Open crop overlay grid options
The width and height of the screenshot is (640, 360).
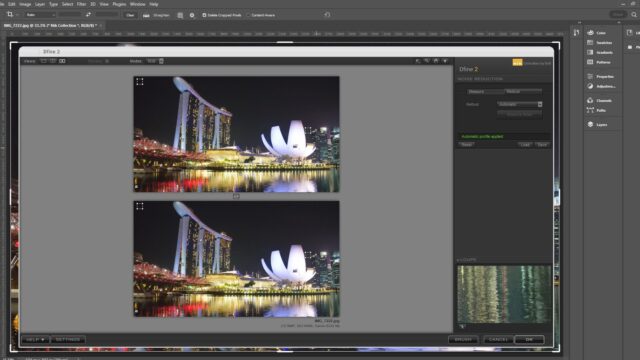click(180, 16)
